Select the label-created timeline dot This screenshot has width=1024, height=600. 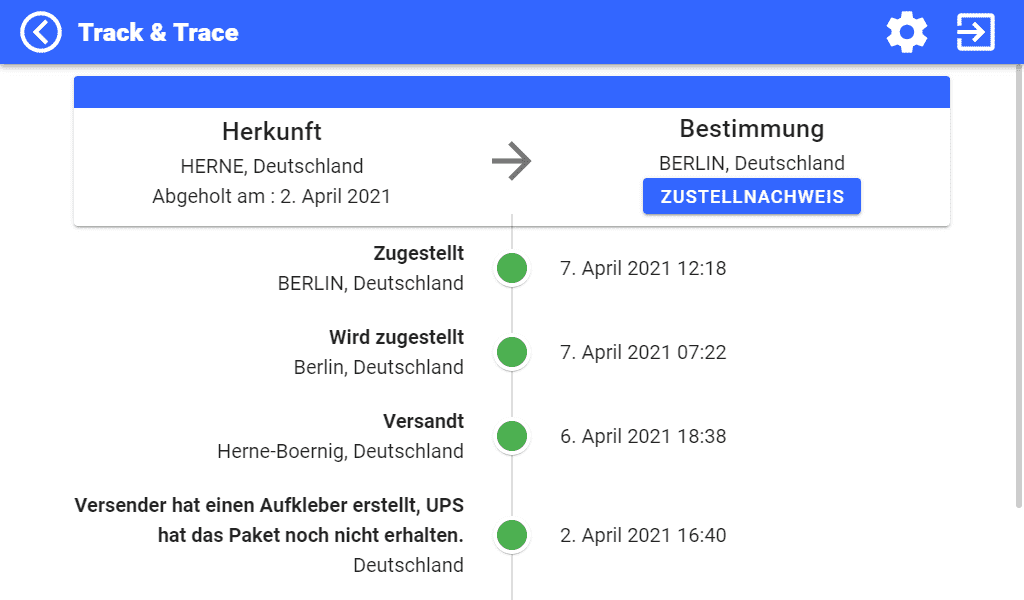pos(512,535)
